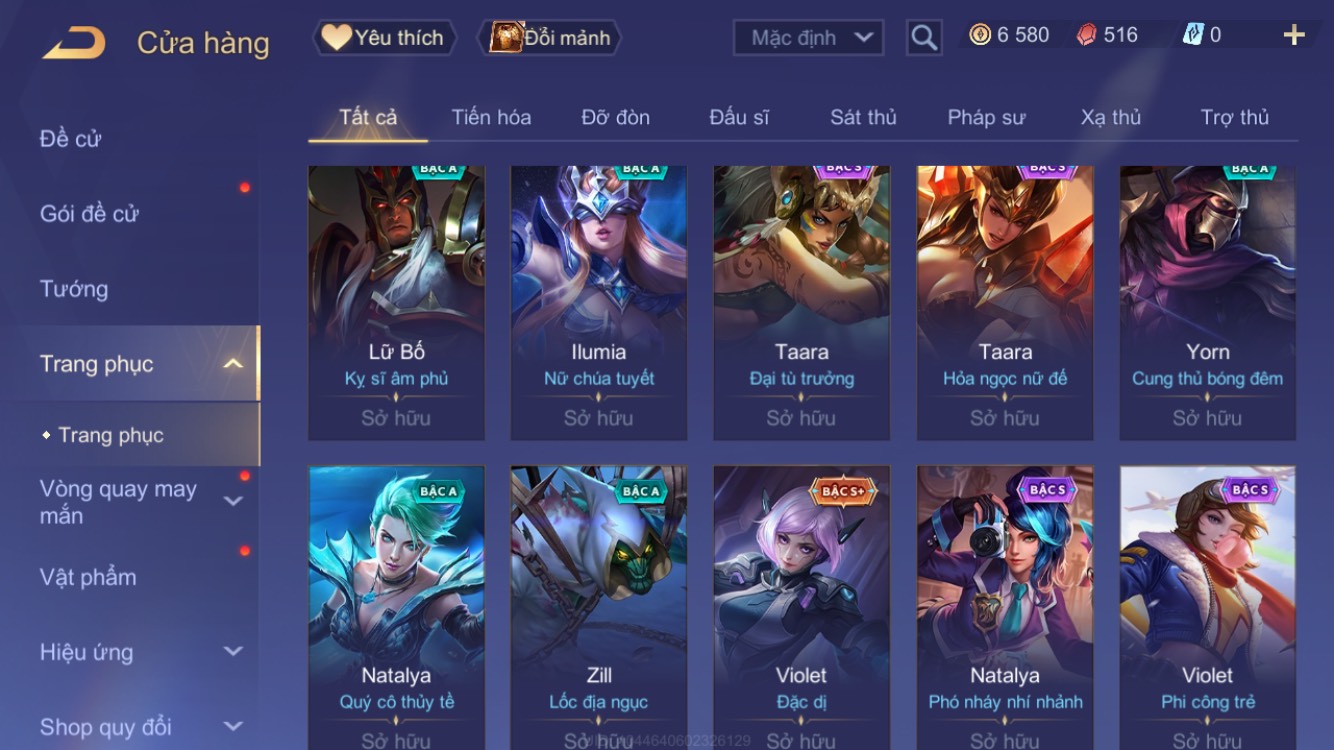Select the Tiến hóa tab
Image resolution: width=1334 pixels, height=750 pixels.
pyautogui.click(x=491, y=117)
